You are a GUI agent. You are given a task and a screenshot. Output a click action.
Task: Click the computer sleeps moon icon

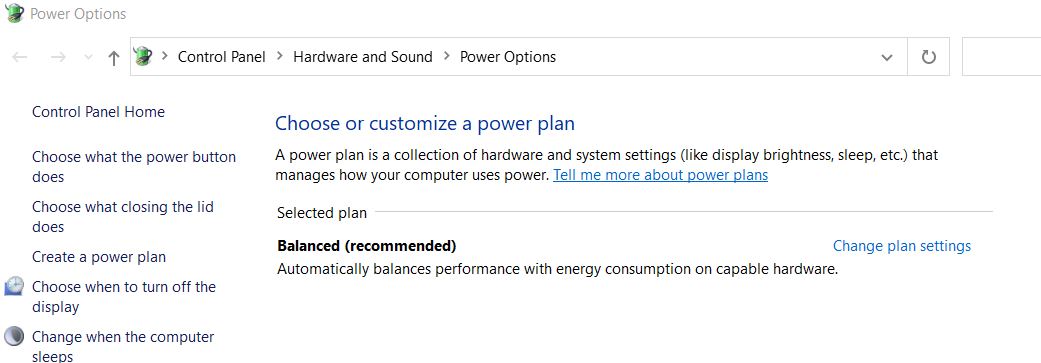pos(14,336)
